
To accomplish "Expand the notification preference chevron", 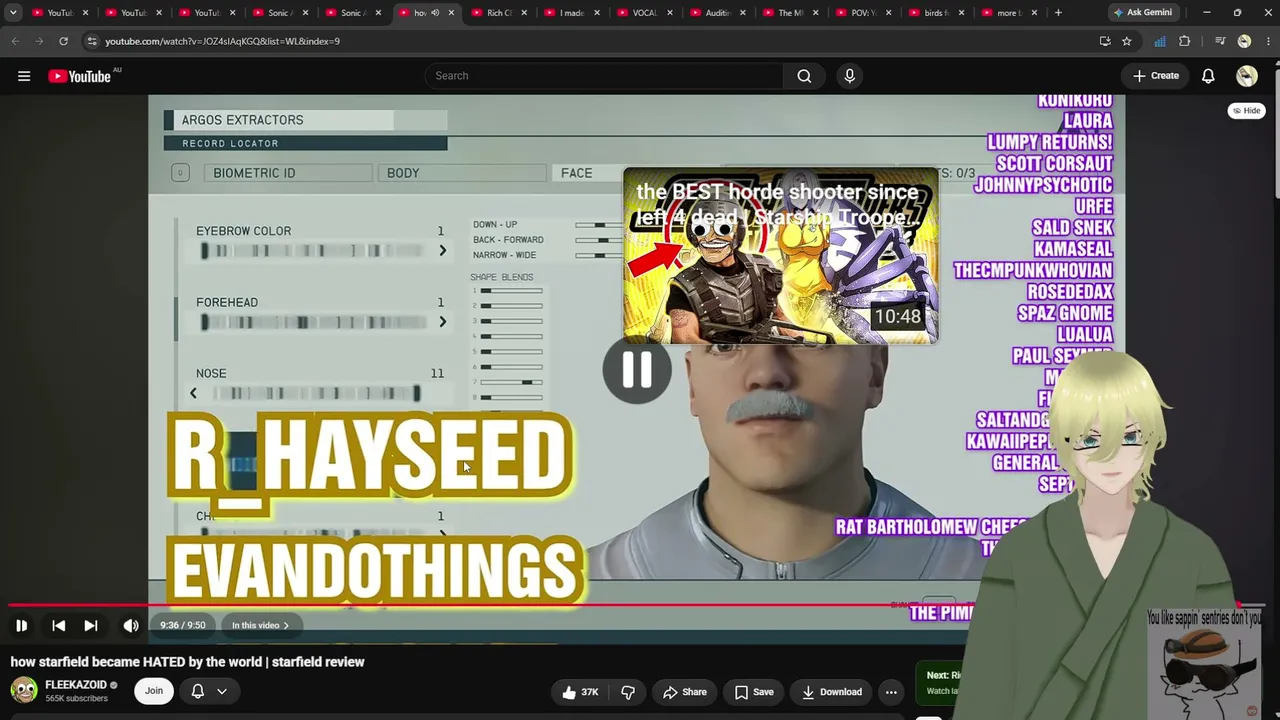I will point(222,691).
